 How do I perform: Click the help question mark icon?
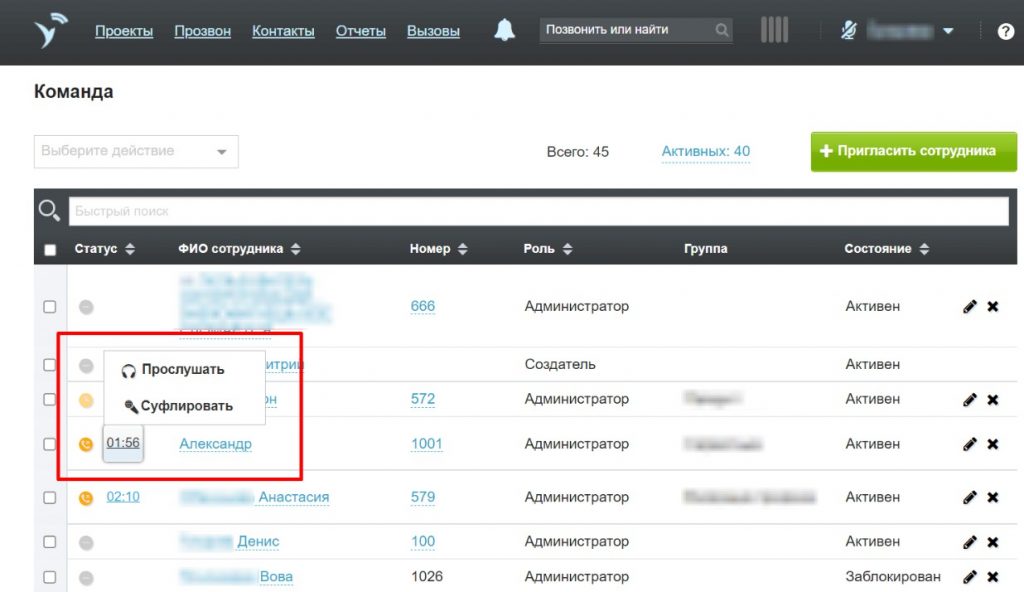[x=1005, y=32]
